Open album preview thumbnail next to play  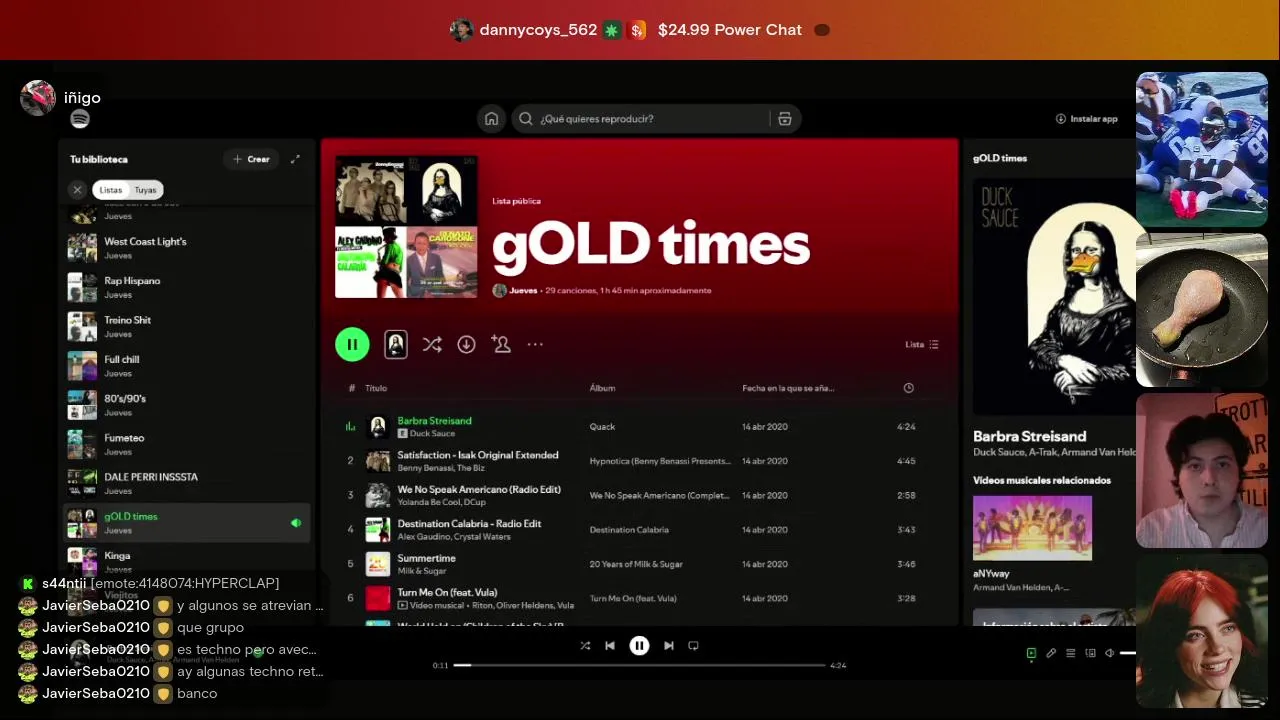point(396,344)
